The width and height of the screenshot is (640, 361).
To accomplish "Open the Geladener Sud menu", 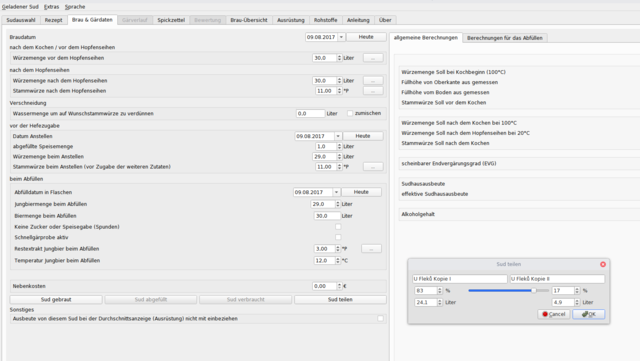I will pos(20,7).
